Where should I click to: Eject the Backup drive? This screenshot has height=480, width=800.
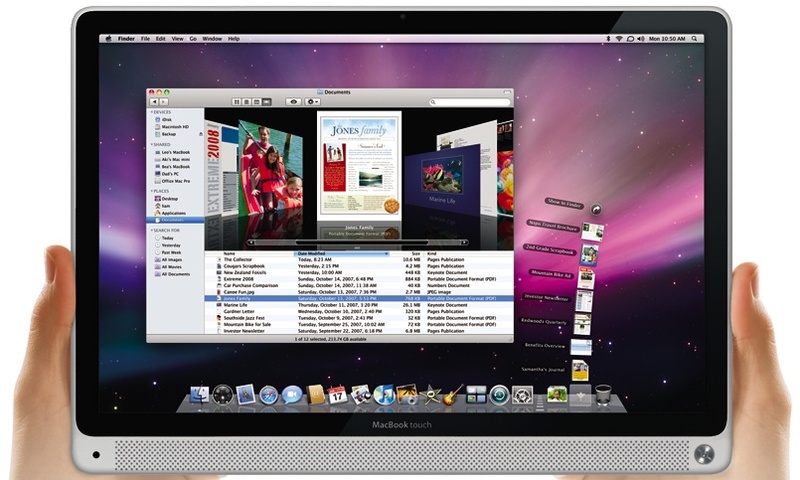(201, 134)
